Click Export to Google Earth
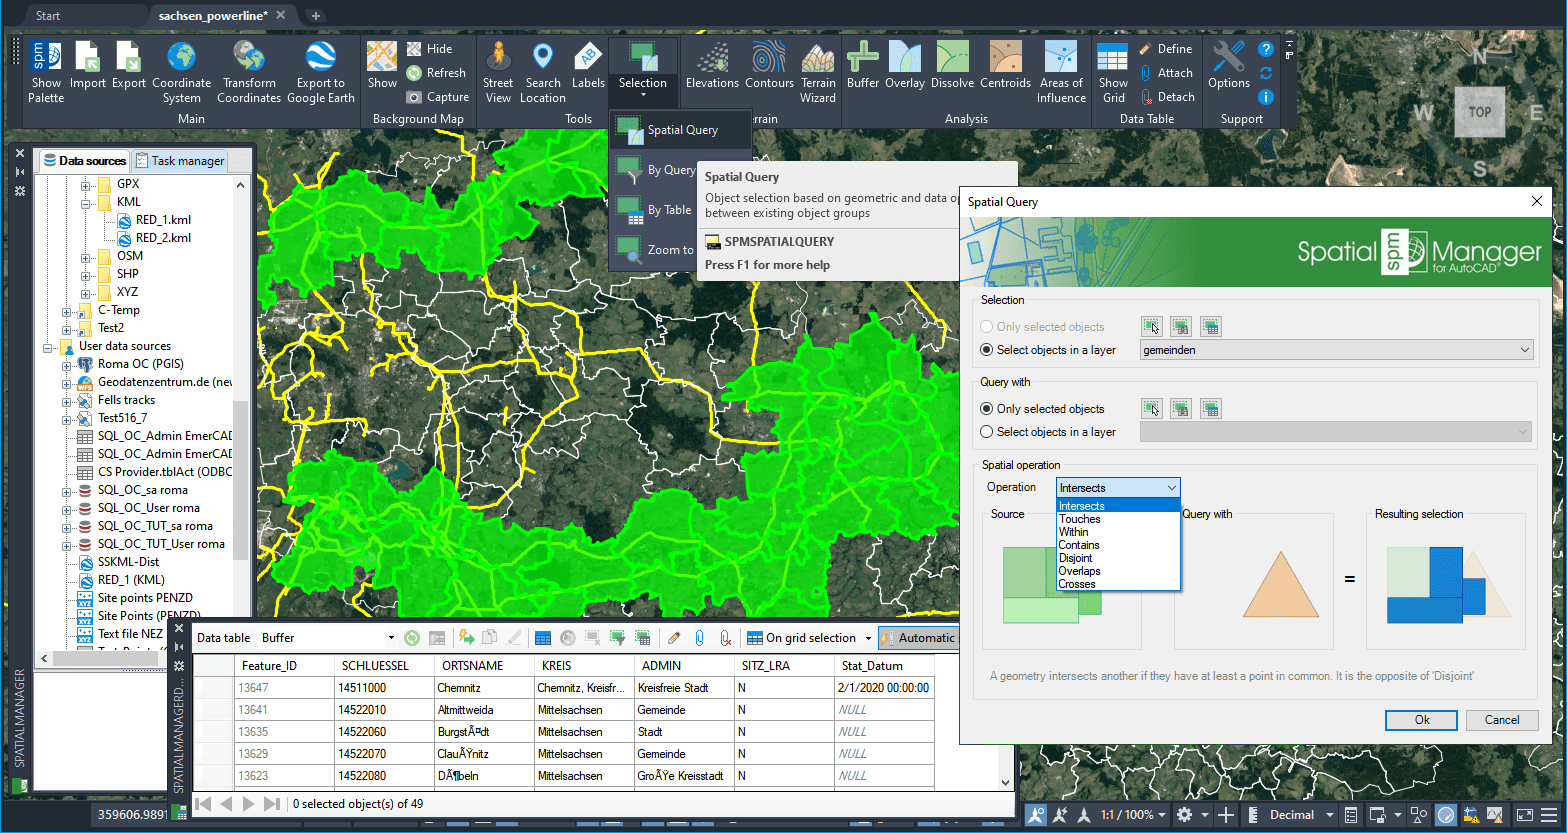Image resolution: width=1567 pixels, height=833 pixels. pyautogui.click(x=321, y=72)
